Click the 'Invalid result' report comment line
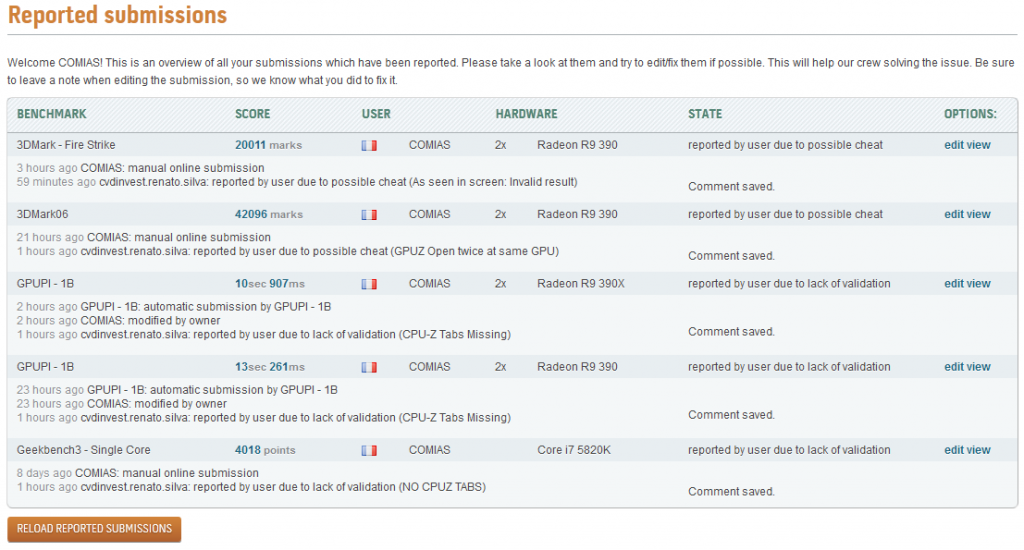 297,182
